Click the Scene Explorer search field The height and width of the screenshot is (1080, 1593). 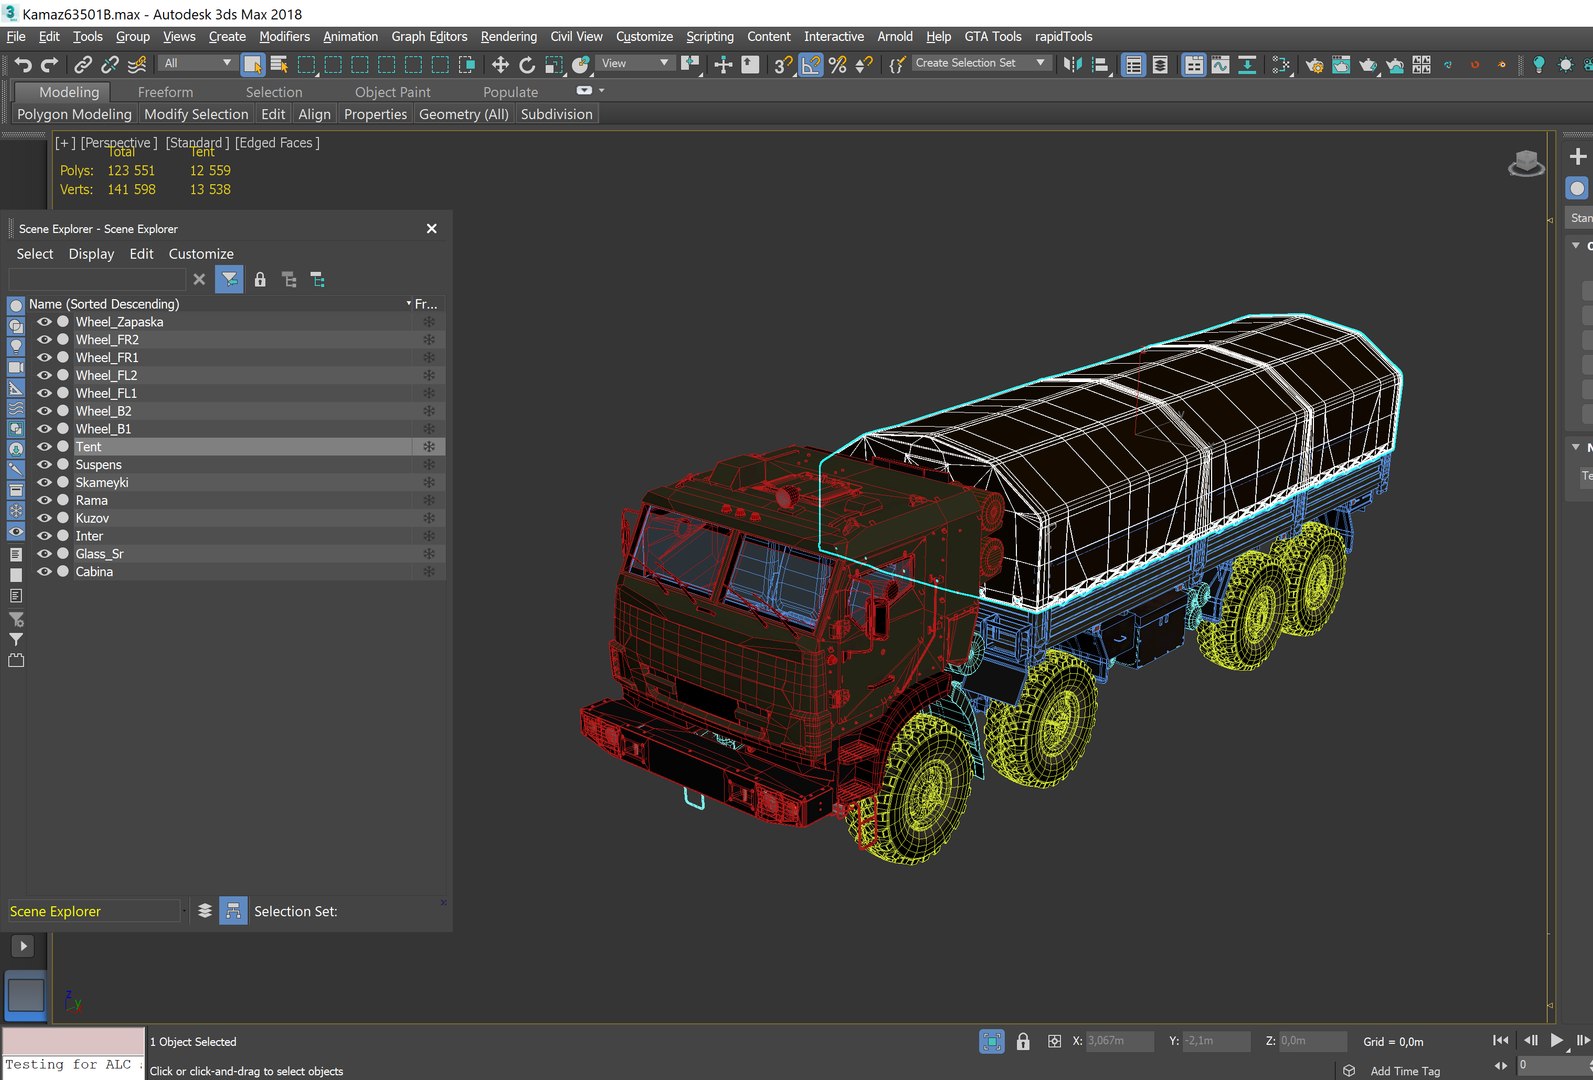(97, 280)
